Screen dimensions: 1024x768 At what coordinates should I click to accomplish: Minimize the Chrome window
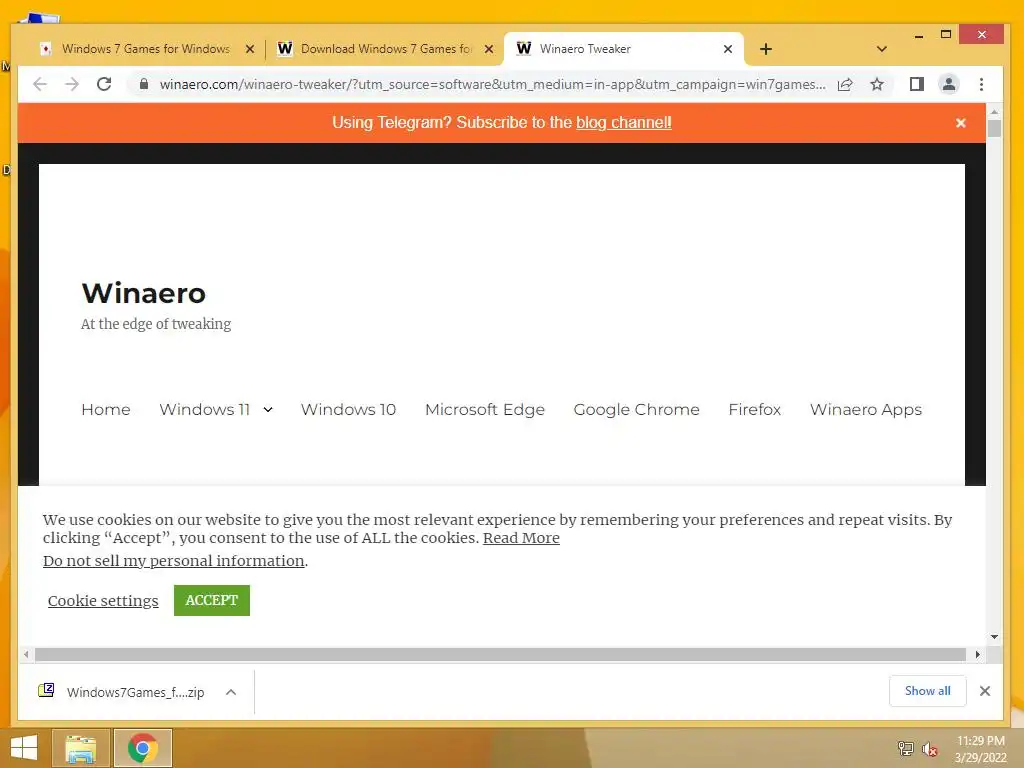coord(919,35)
